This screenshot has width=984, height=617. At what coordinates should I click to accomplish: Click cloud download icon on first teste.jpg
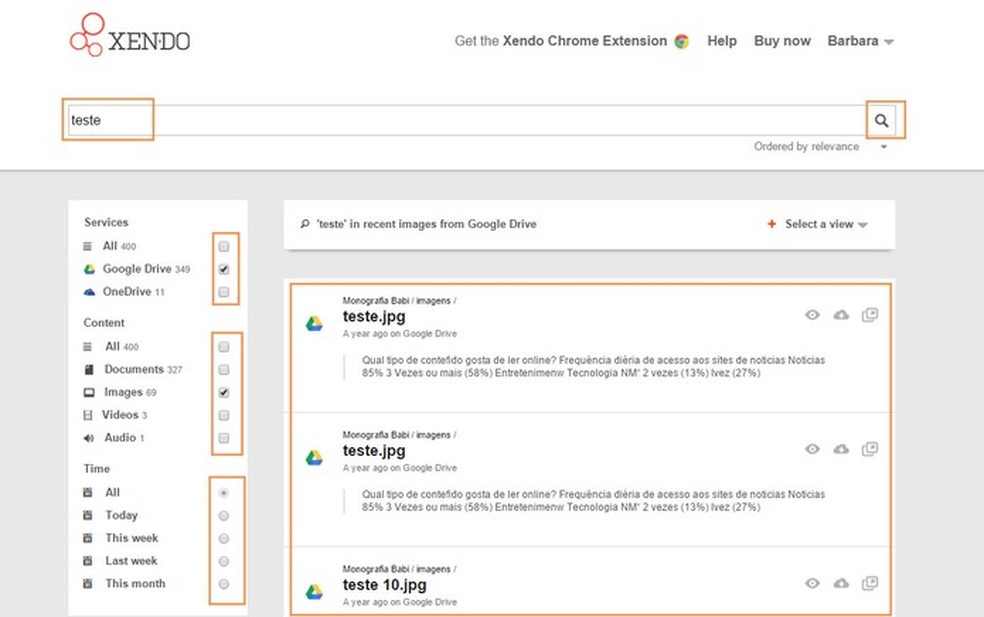tap(841, 315)
